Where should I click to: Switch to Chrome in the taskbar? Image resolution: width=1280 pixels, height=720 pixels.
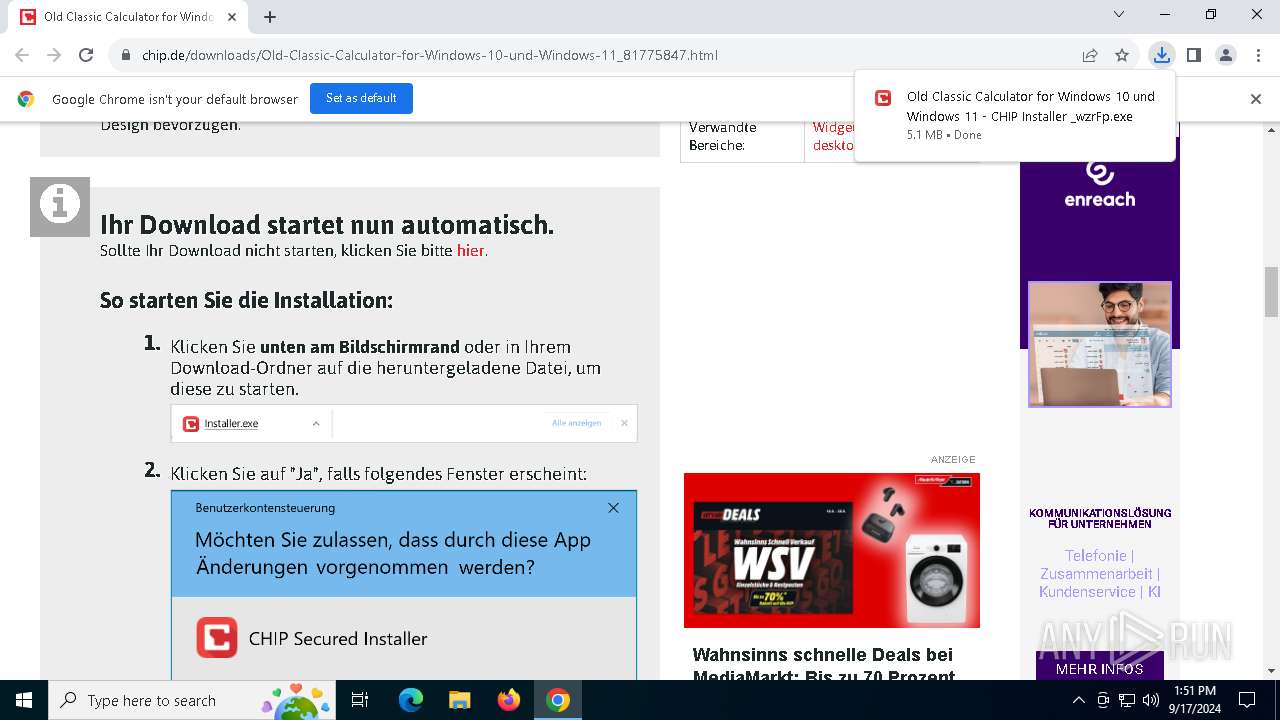tap(558, 700)
